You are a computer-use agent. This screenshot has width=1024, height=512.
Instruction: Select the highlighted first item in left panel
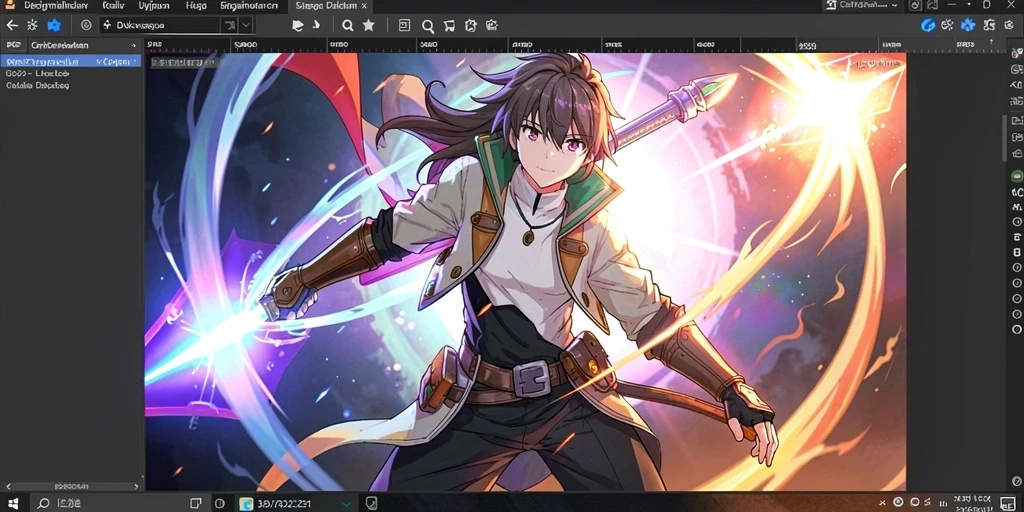tap(71, 61)
